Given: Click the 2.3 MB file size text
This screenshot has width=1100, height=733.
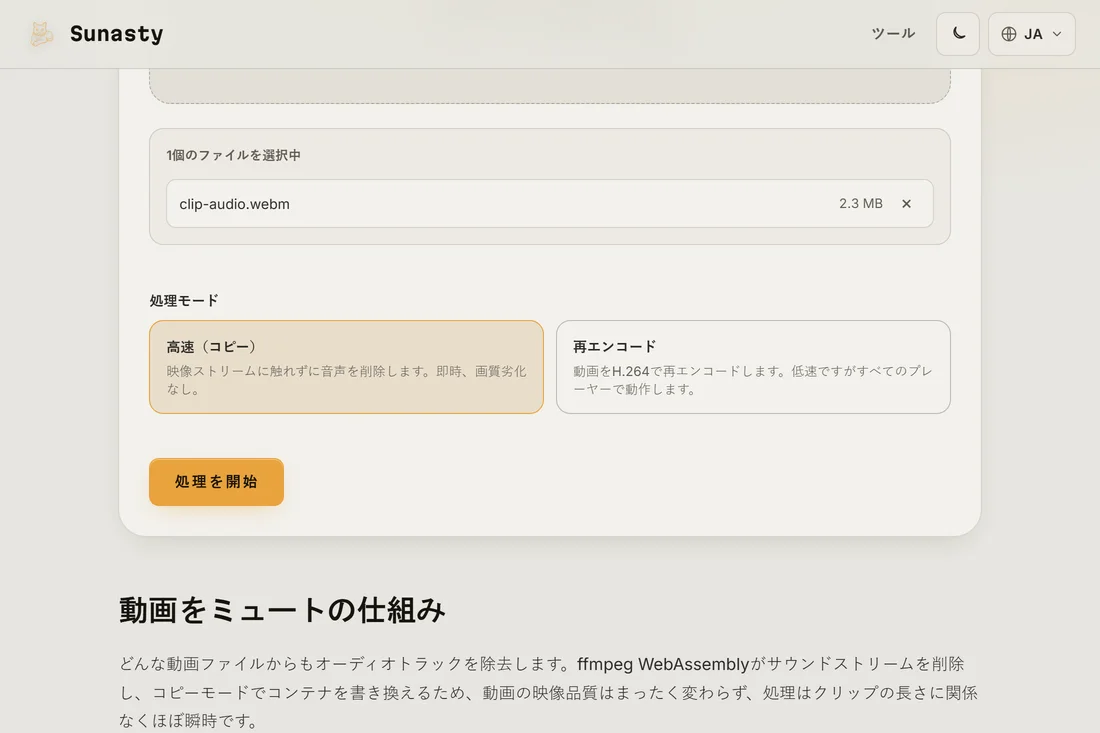Looking at the screenshot, I should click(x=861, y=203).
